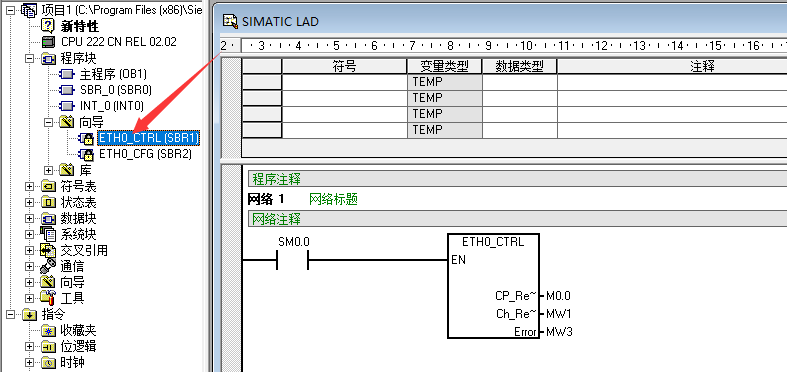Click the 项目1 project root icon
This screenshot has width=787, height=372.
coord(30,10)
